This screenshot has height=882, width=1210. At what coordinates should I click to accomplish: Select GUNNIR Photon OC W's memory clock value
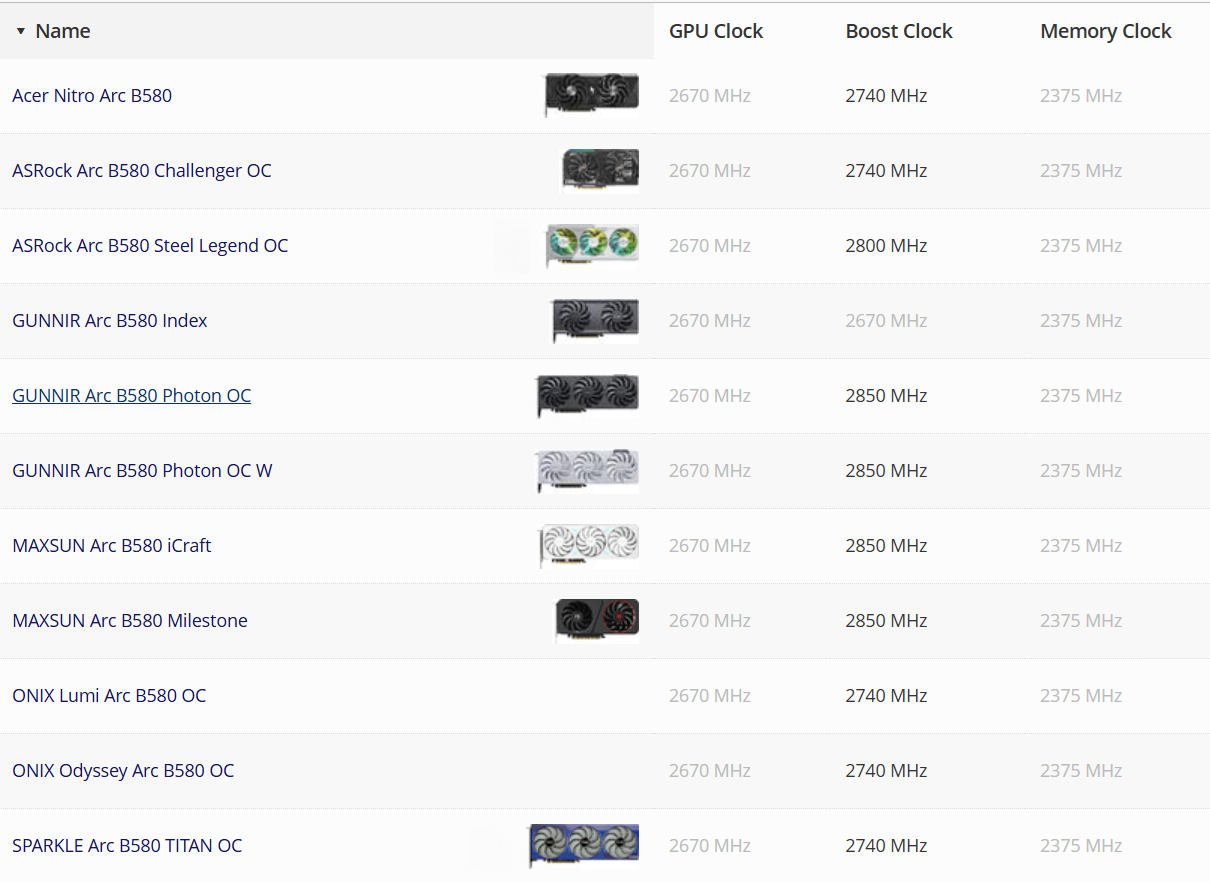tap(1081, 471)
